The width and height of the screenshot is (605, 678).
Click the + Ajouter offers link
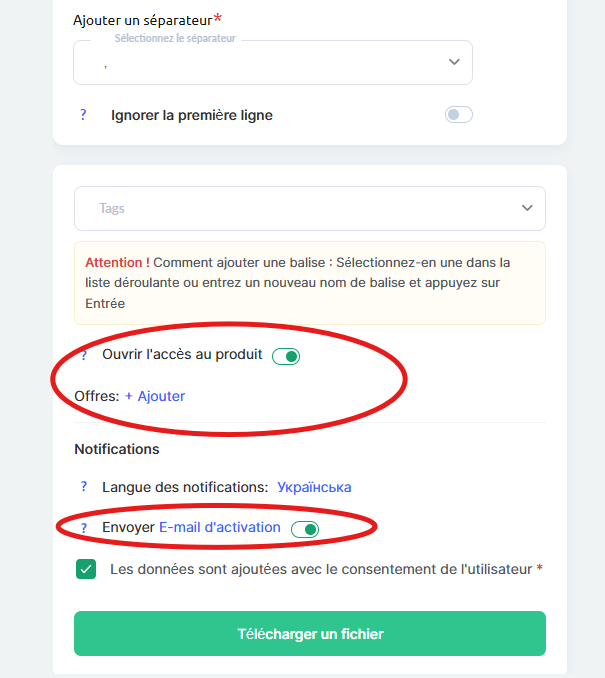[155, 396]
